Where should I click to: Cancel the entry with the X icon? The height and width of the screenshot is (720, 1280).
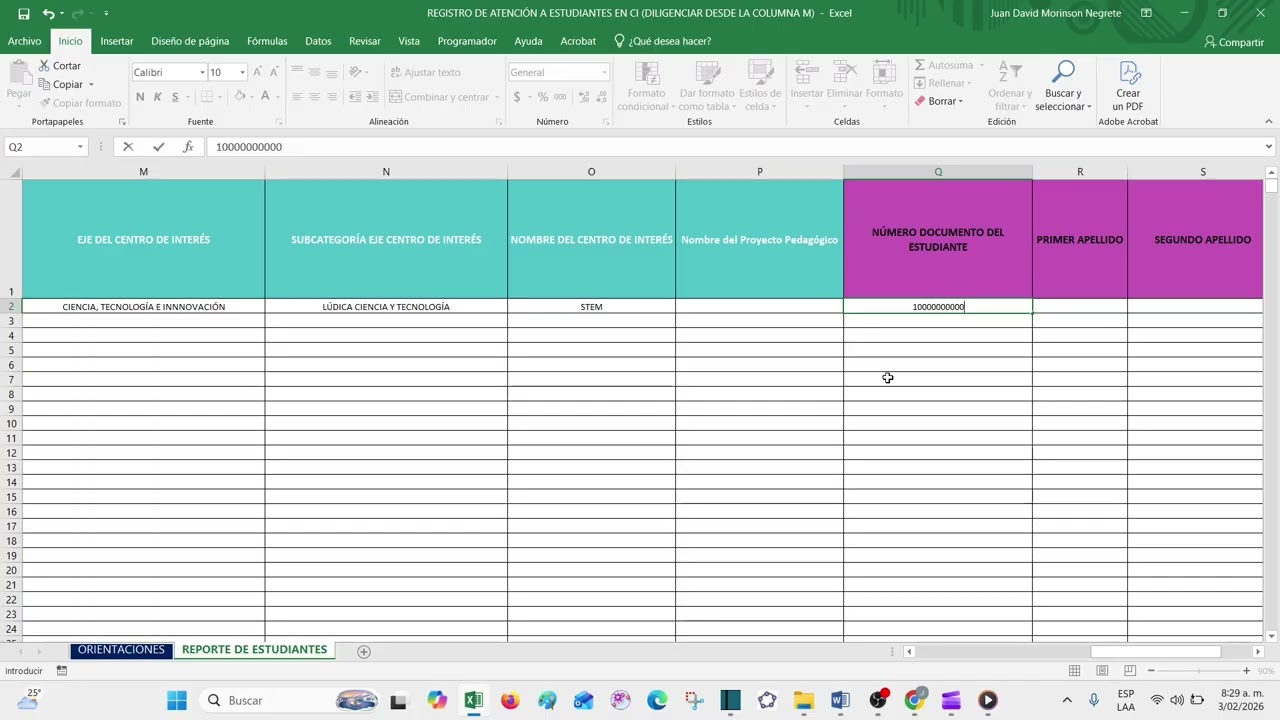tap(128, 147)
